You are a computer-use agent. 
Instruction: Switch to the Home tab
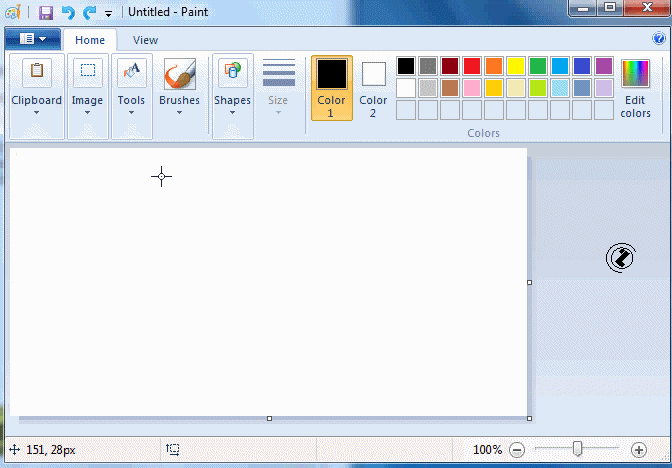(x=90, y=40)
